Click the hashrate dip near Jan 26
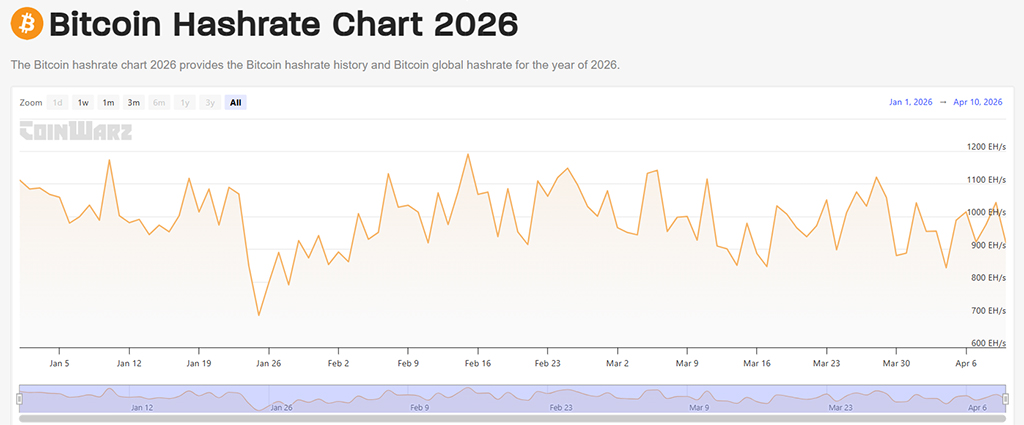Viewport: 1024px width, 425px height. (259, 315)
